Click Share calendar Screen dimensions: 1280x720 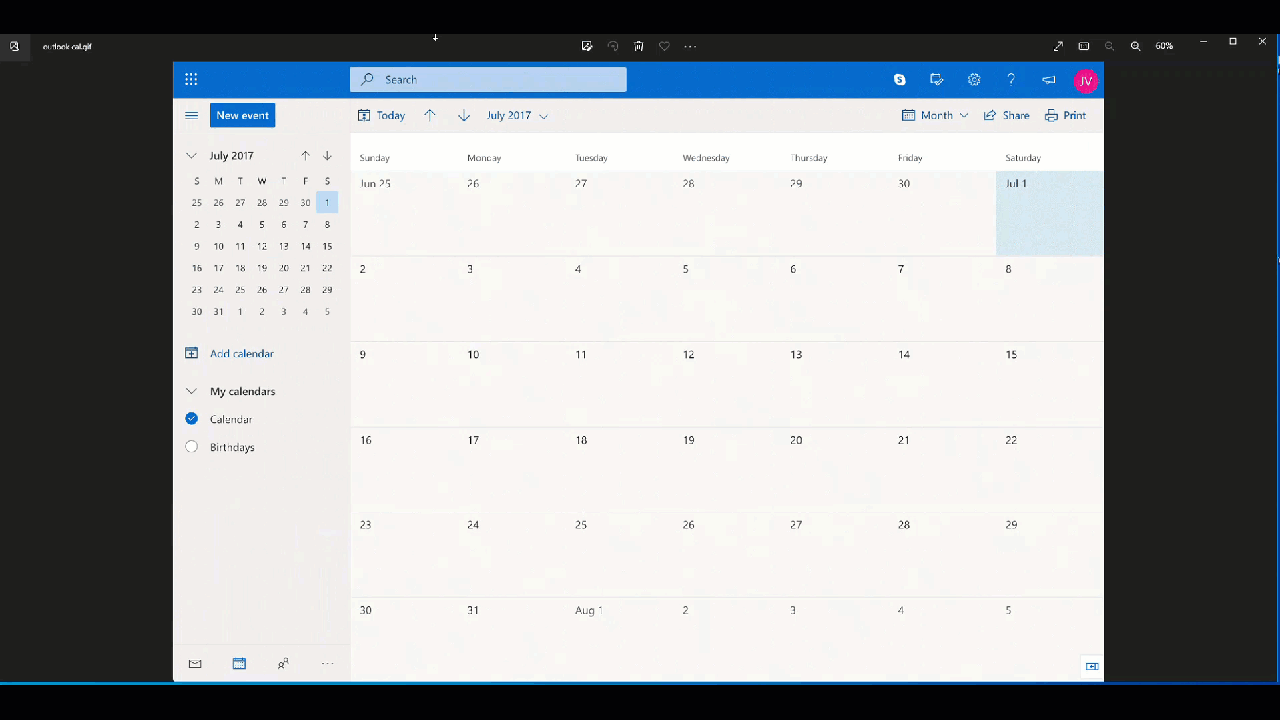(x=1006, y=115)
